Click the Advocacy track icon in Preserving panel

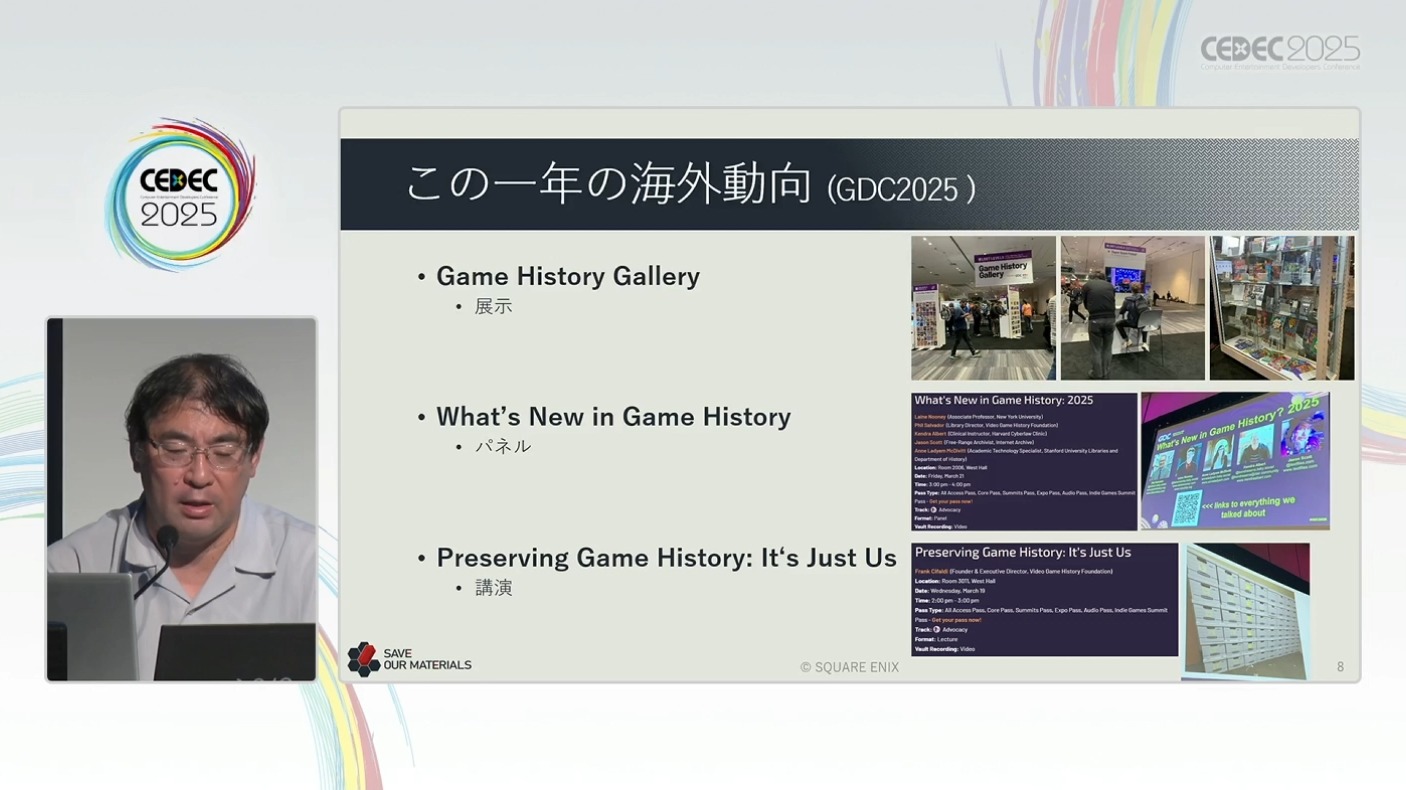click(x=936, y=630)
